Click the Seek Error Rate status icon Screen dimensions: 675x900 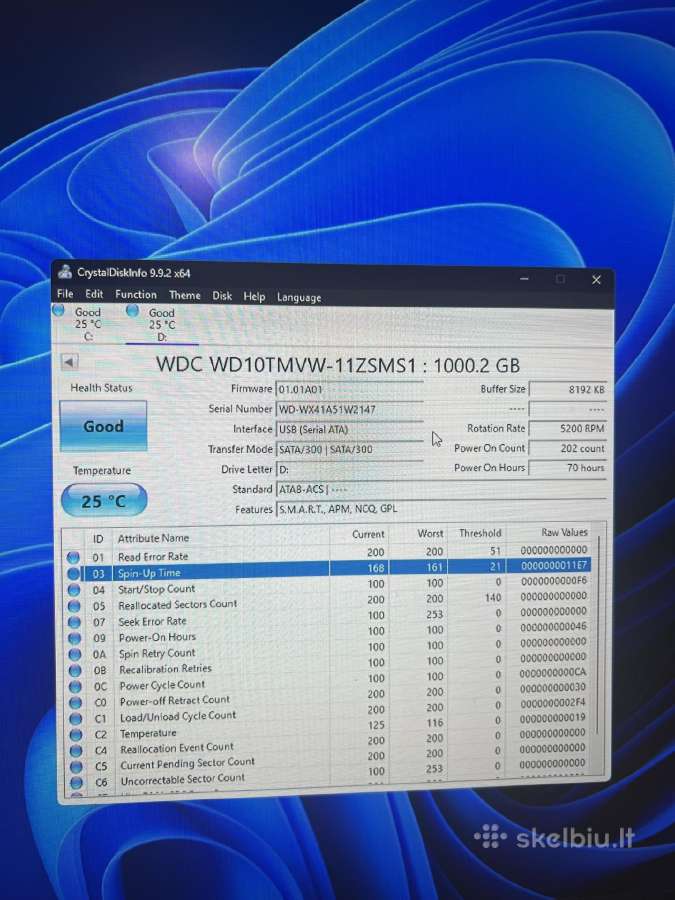click(74, 622)
